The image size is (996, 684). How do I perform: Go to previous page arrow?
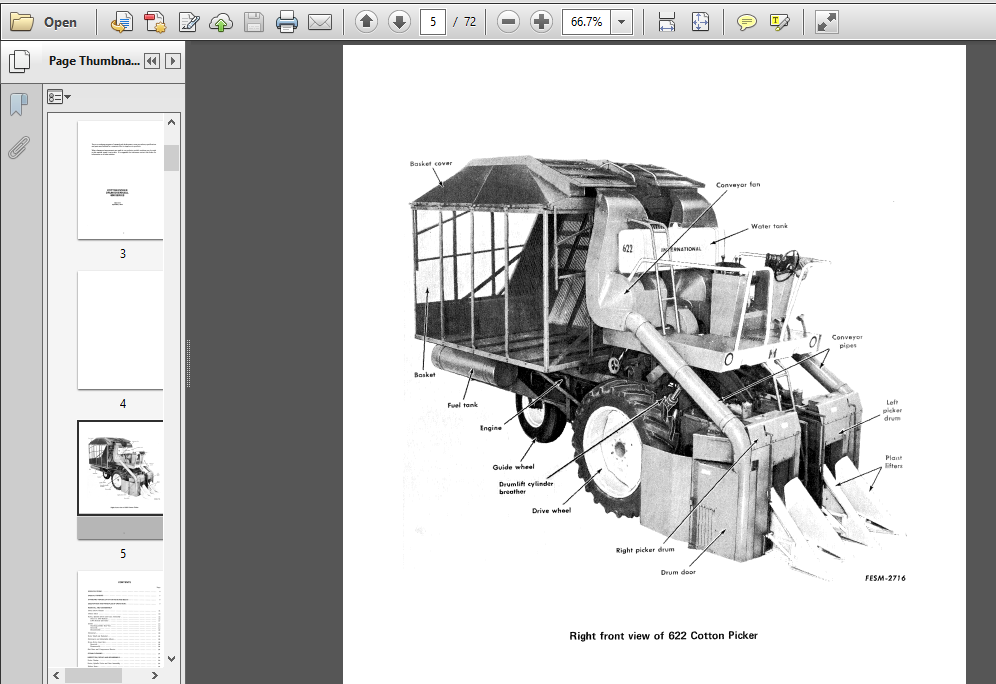coord(367,22)
